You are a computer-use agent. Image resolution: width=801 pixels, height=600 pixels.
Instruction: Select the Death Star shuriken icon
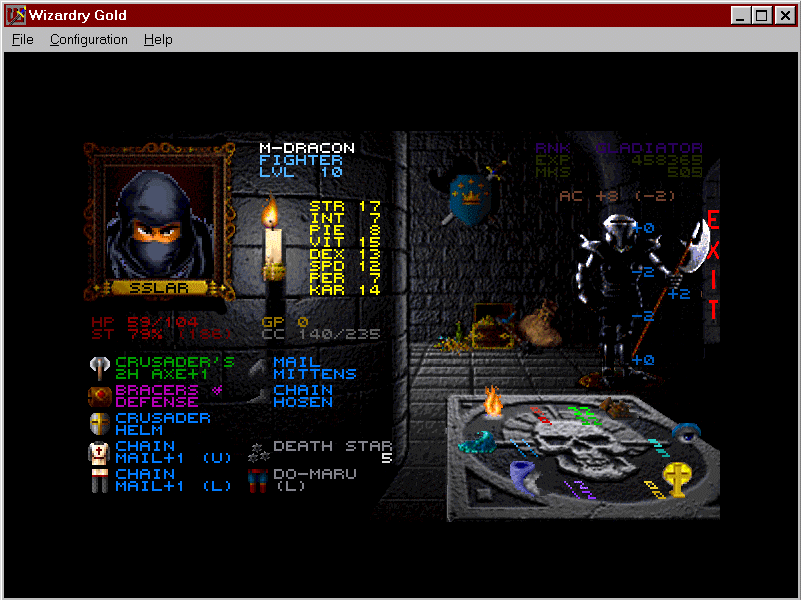tap(257, 451)
